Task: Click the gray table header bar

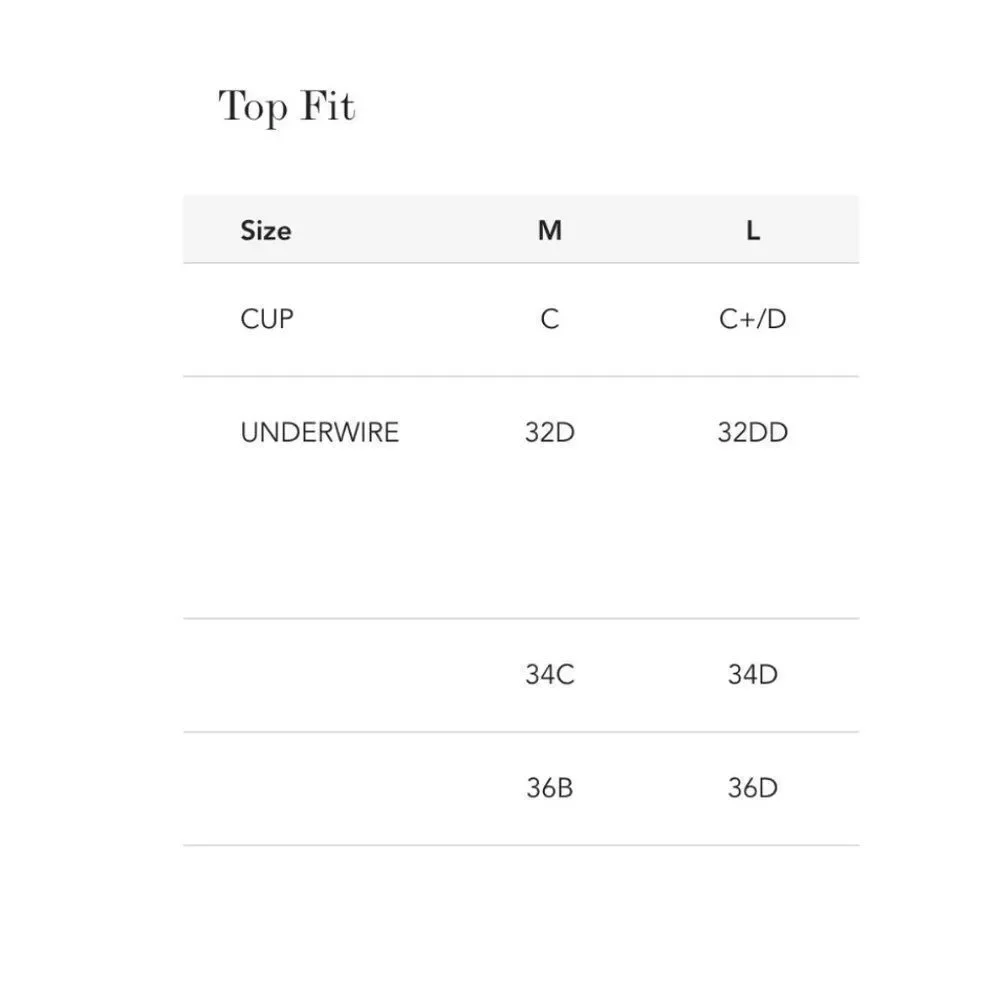Action: pos(521,229)
